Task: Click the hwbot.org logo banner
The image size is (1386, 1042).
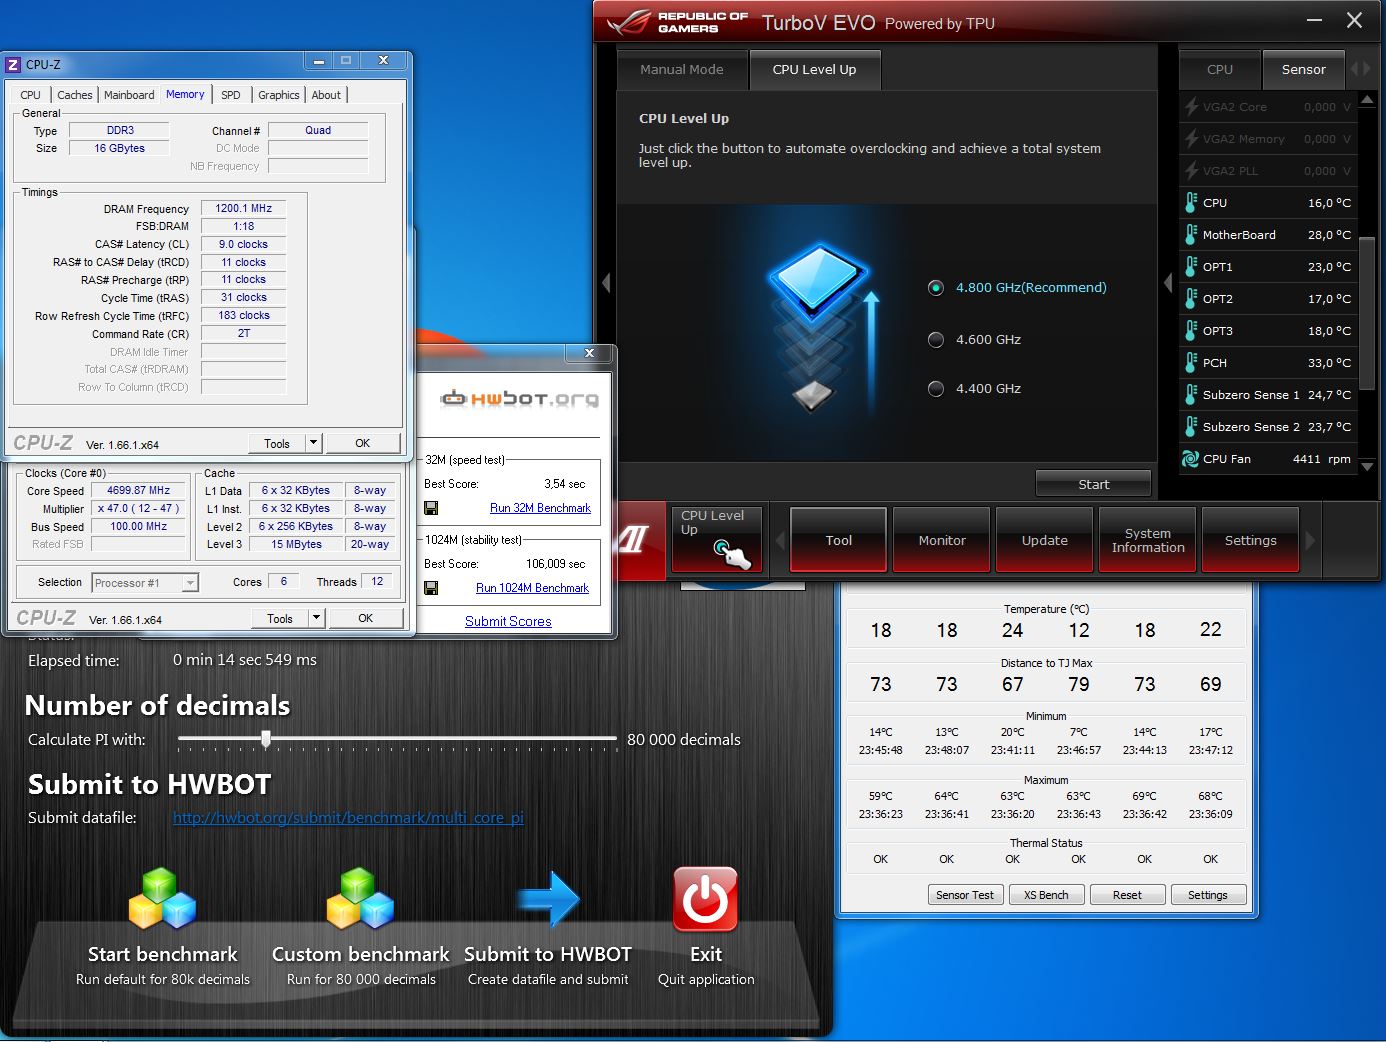Action: tap(519, 398)
